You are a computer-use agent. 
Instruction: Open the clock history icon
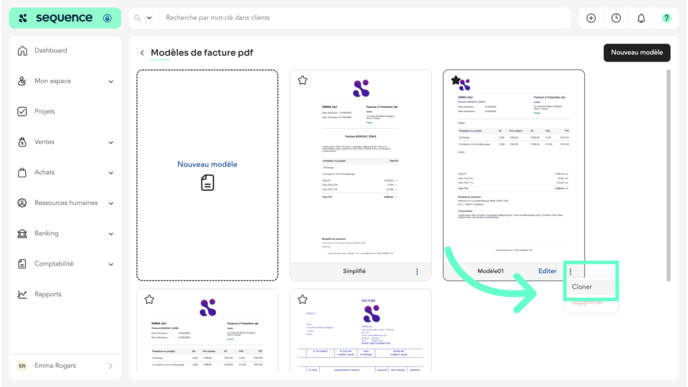[x=616, y=18]
